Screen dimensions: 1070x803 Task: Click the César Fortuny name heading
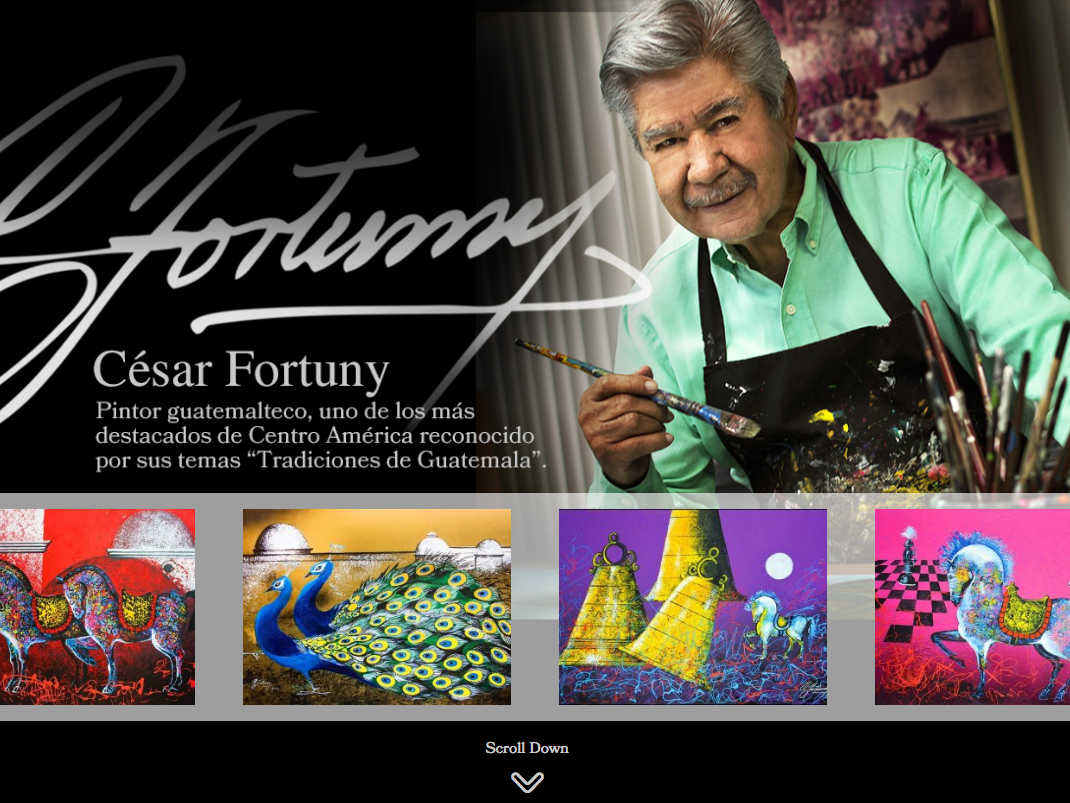point(241,370)
